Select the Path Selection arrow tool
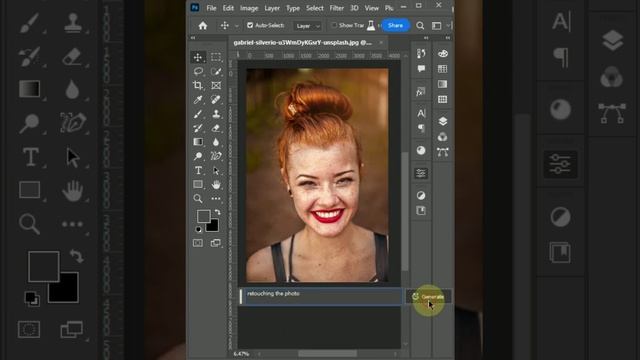Image resolution: width=640 pixels, height=360 pixels. [x=216, y=171]
